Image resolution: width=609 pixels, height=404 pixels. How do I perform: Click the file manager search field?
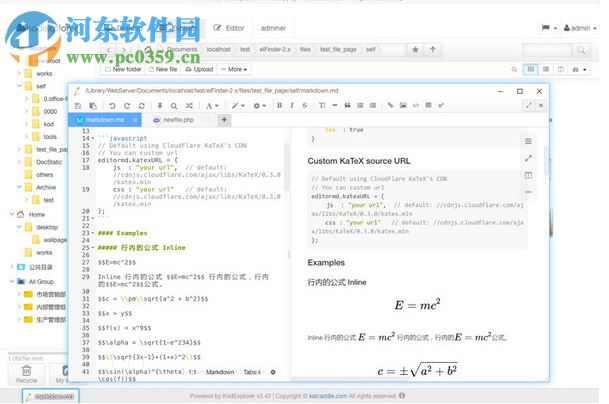pos(547,50)
